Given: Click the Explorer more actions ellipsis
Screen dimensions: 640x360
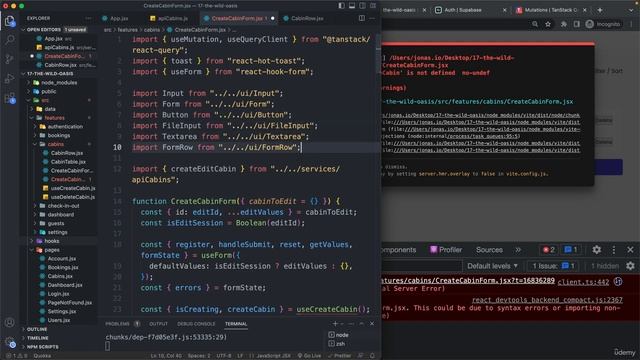Looking at the screenshot, I should [x=89, y=18].
